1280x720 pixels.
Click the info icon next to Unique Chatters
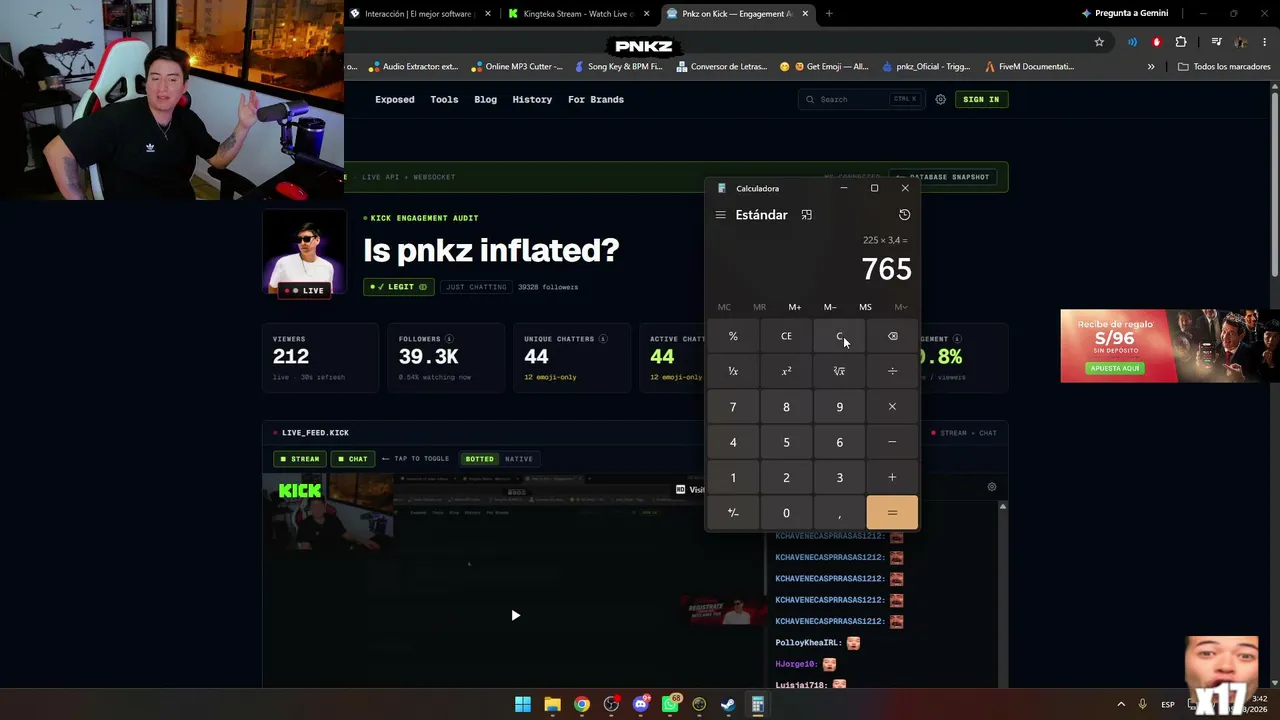[604, 339]
